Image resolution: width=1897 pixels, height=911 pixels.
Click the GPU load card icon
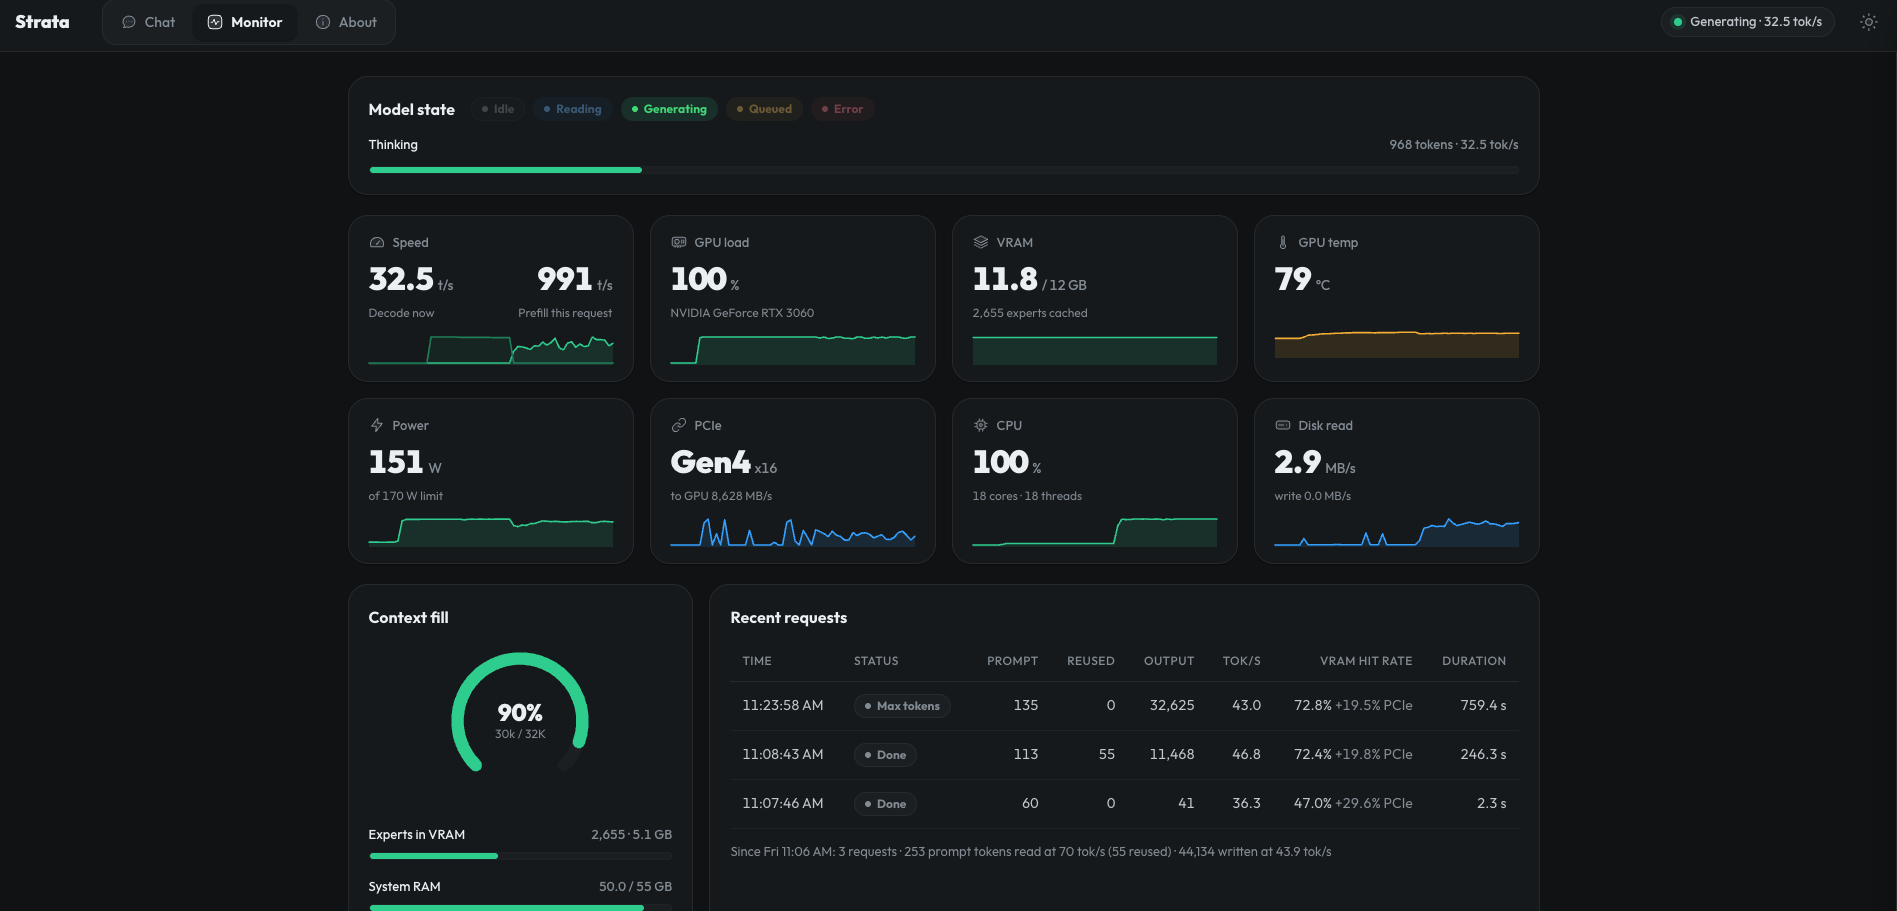pos(679,243)
